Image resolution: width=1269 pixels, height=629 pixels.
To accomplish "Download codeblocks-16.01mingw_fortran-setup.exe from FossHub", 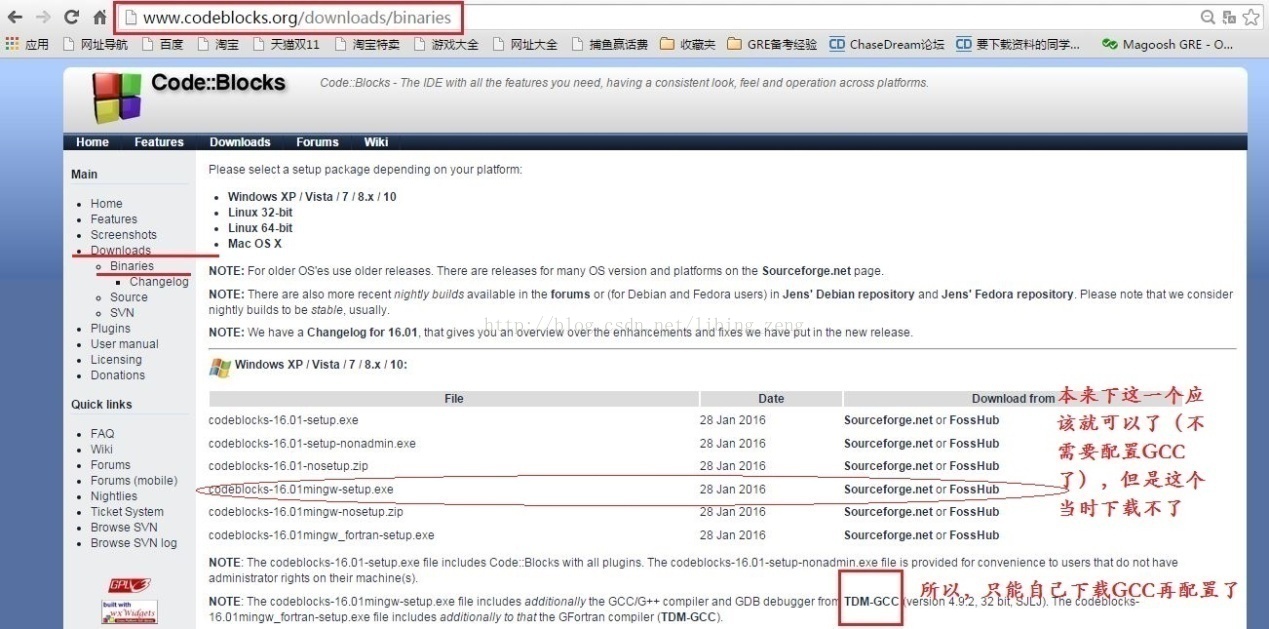I will [x=974, y=536].
